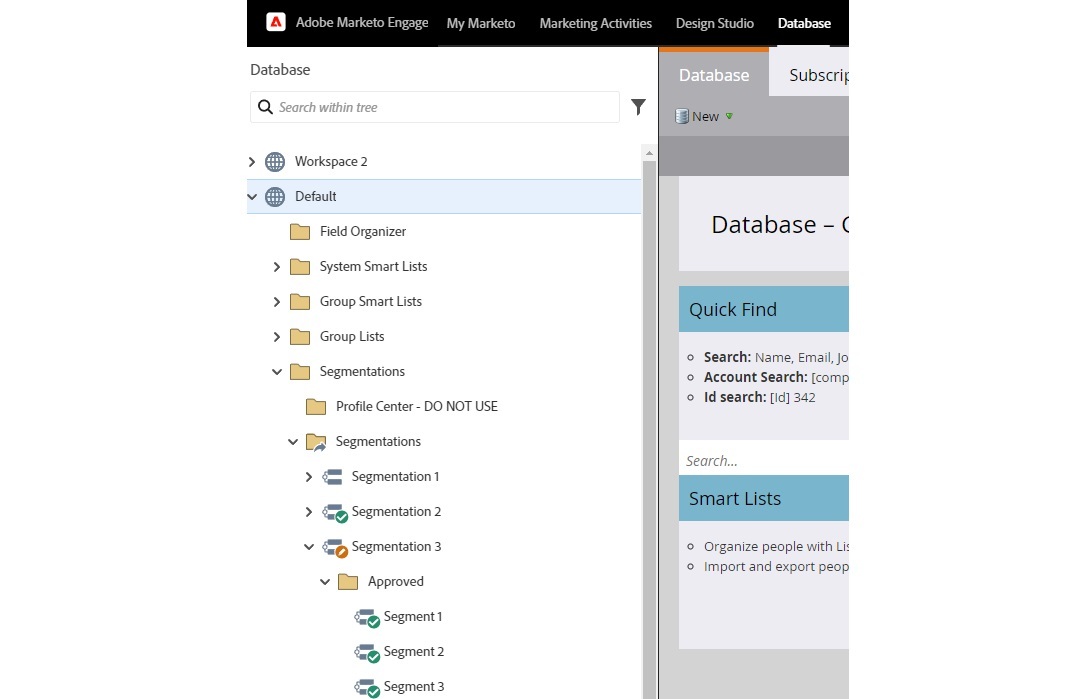Expand the Workspace 2 node

[252, 162]
